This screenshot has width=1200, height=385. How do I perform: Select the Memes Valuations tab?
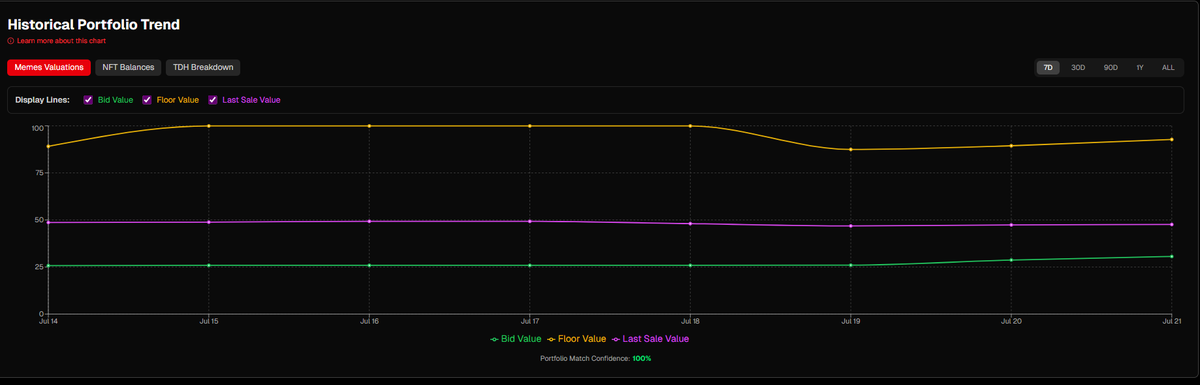[49, 67]
